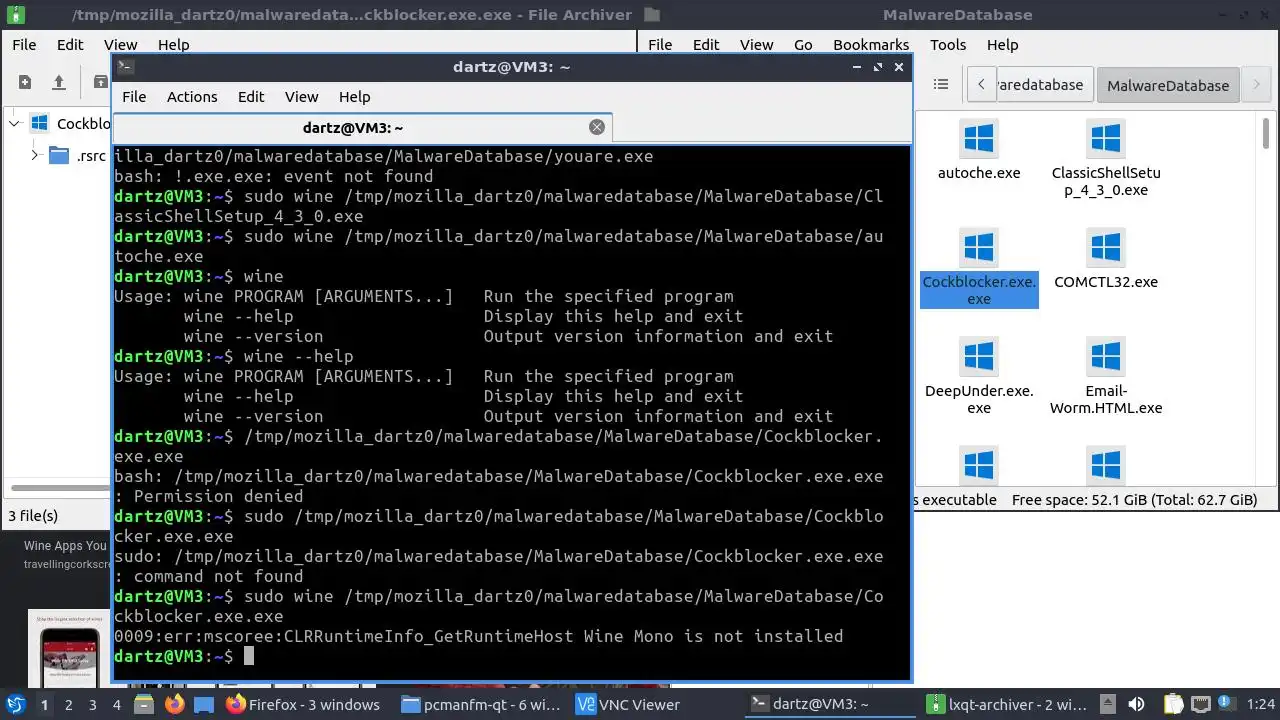Select COMCTL32.exe file

coord(1106,260)
